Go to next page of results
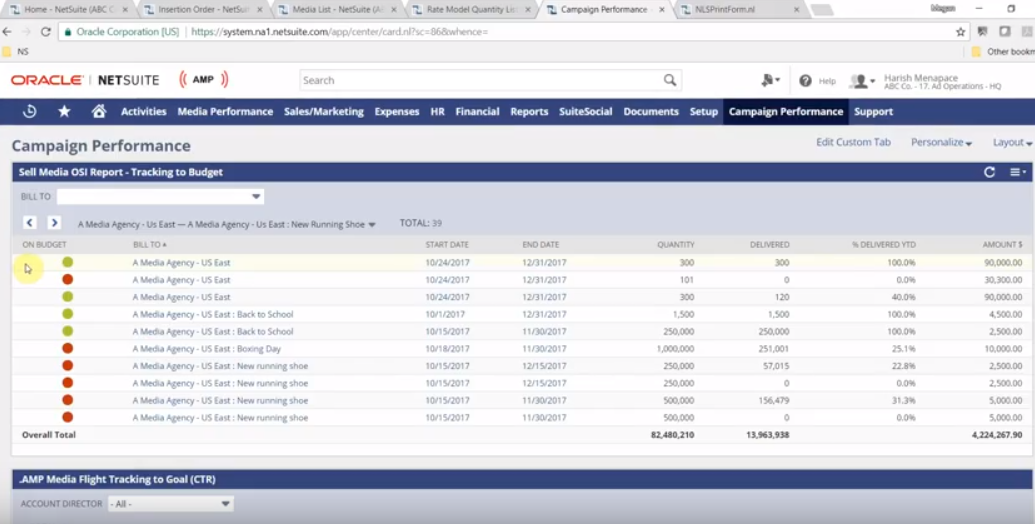1035x524 pixels. (x=54, y=223)
